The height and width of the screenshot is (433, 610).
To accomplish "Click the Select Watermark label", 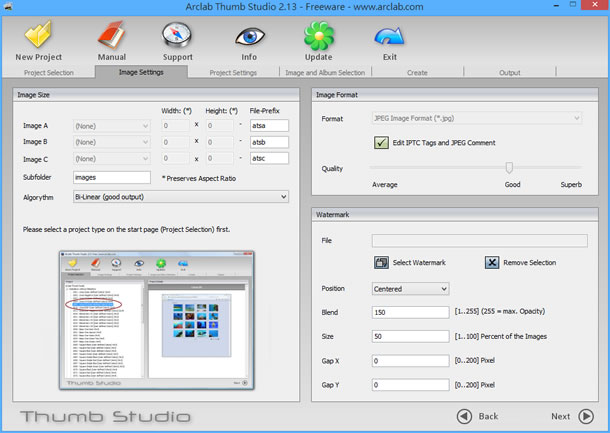I will click(419, 263).
